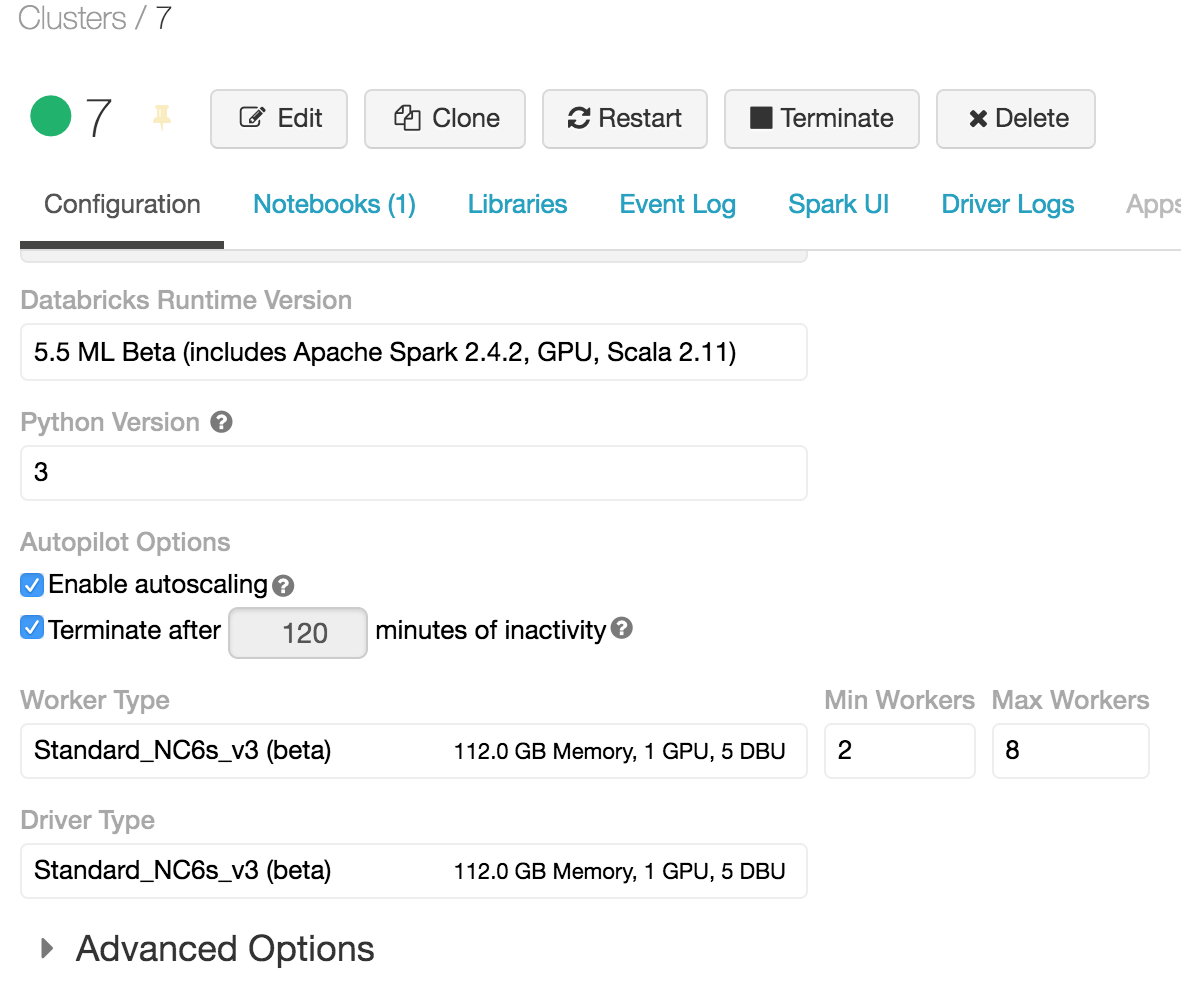Click the "7" in the Clusters breadcrumb

pos(163,18)
